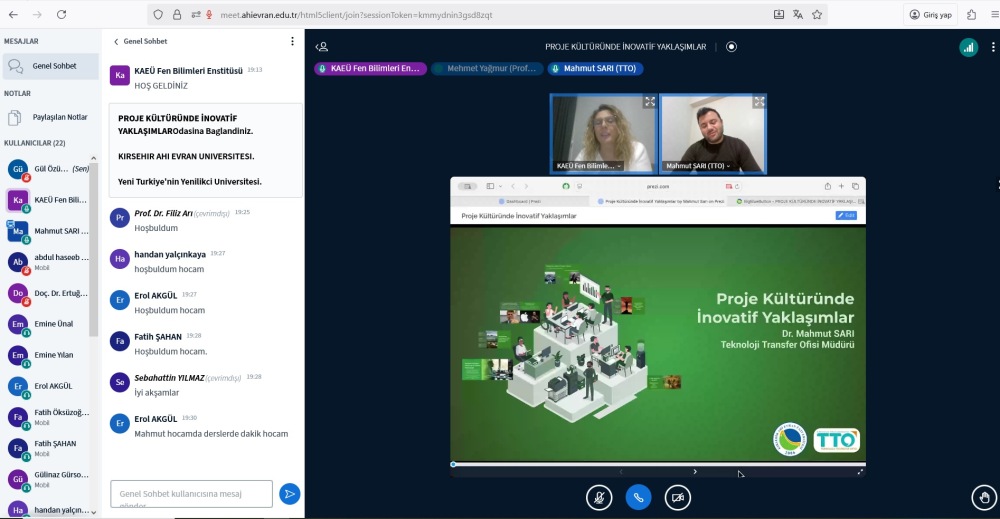Click the browser translate page icon

click(x=798, y=15)
